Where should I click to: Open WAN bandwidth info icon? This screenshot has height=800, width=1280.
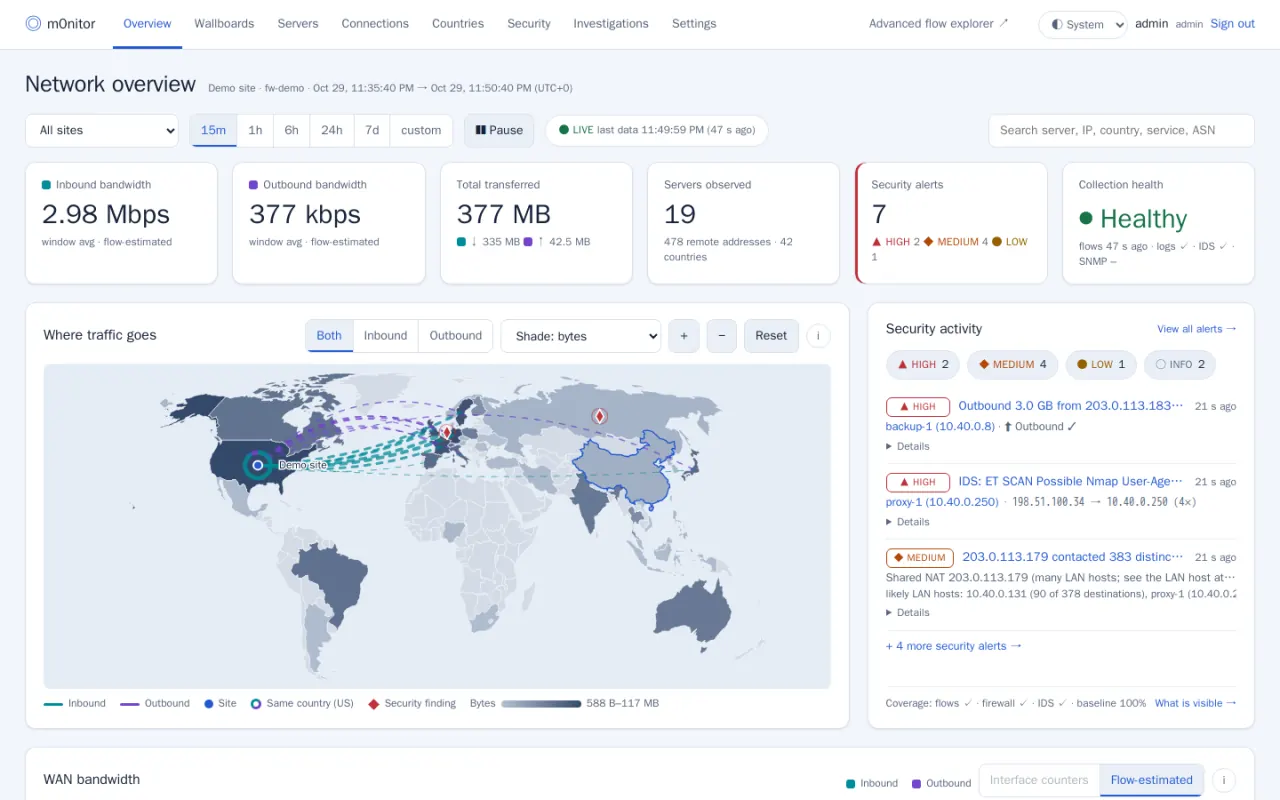pos(1223,780)
